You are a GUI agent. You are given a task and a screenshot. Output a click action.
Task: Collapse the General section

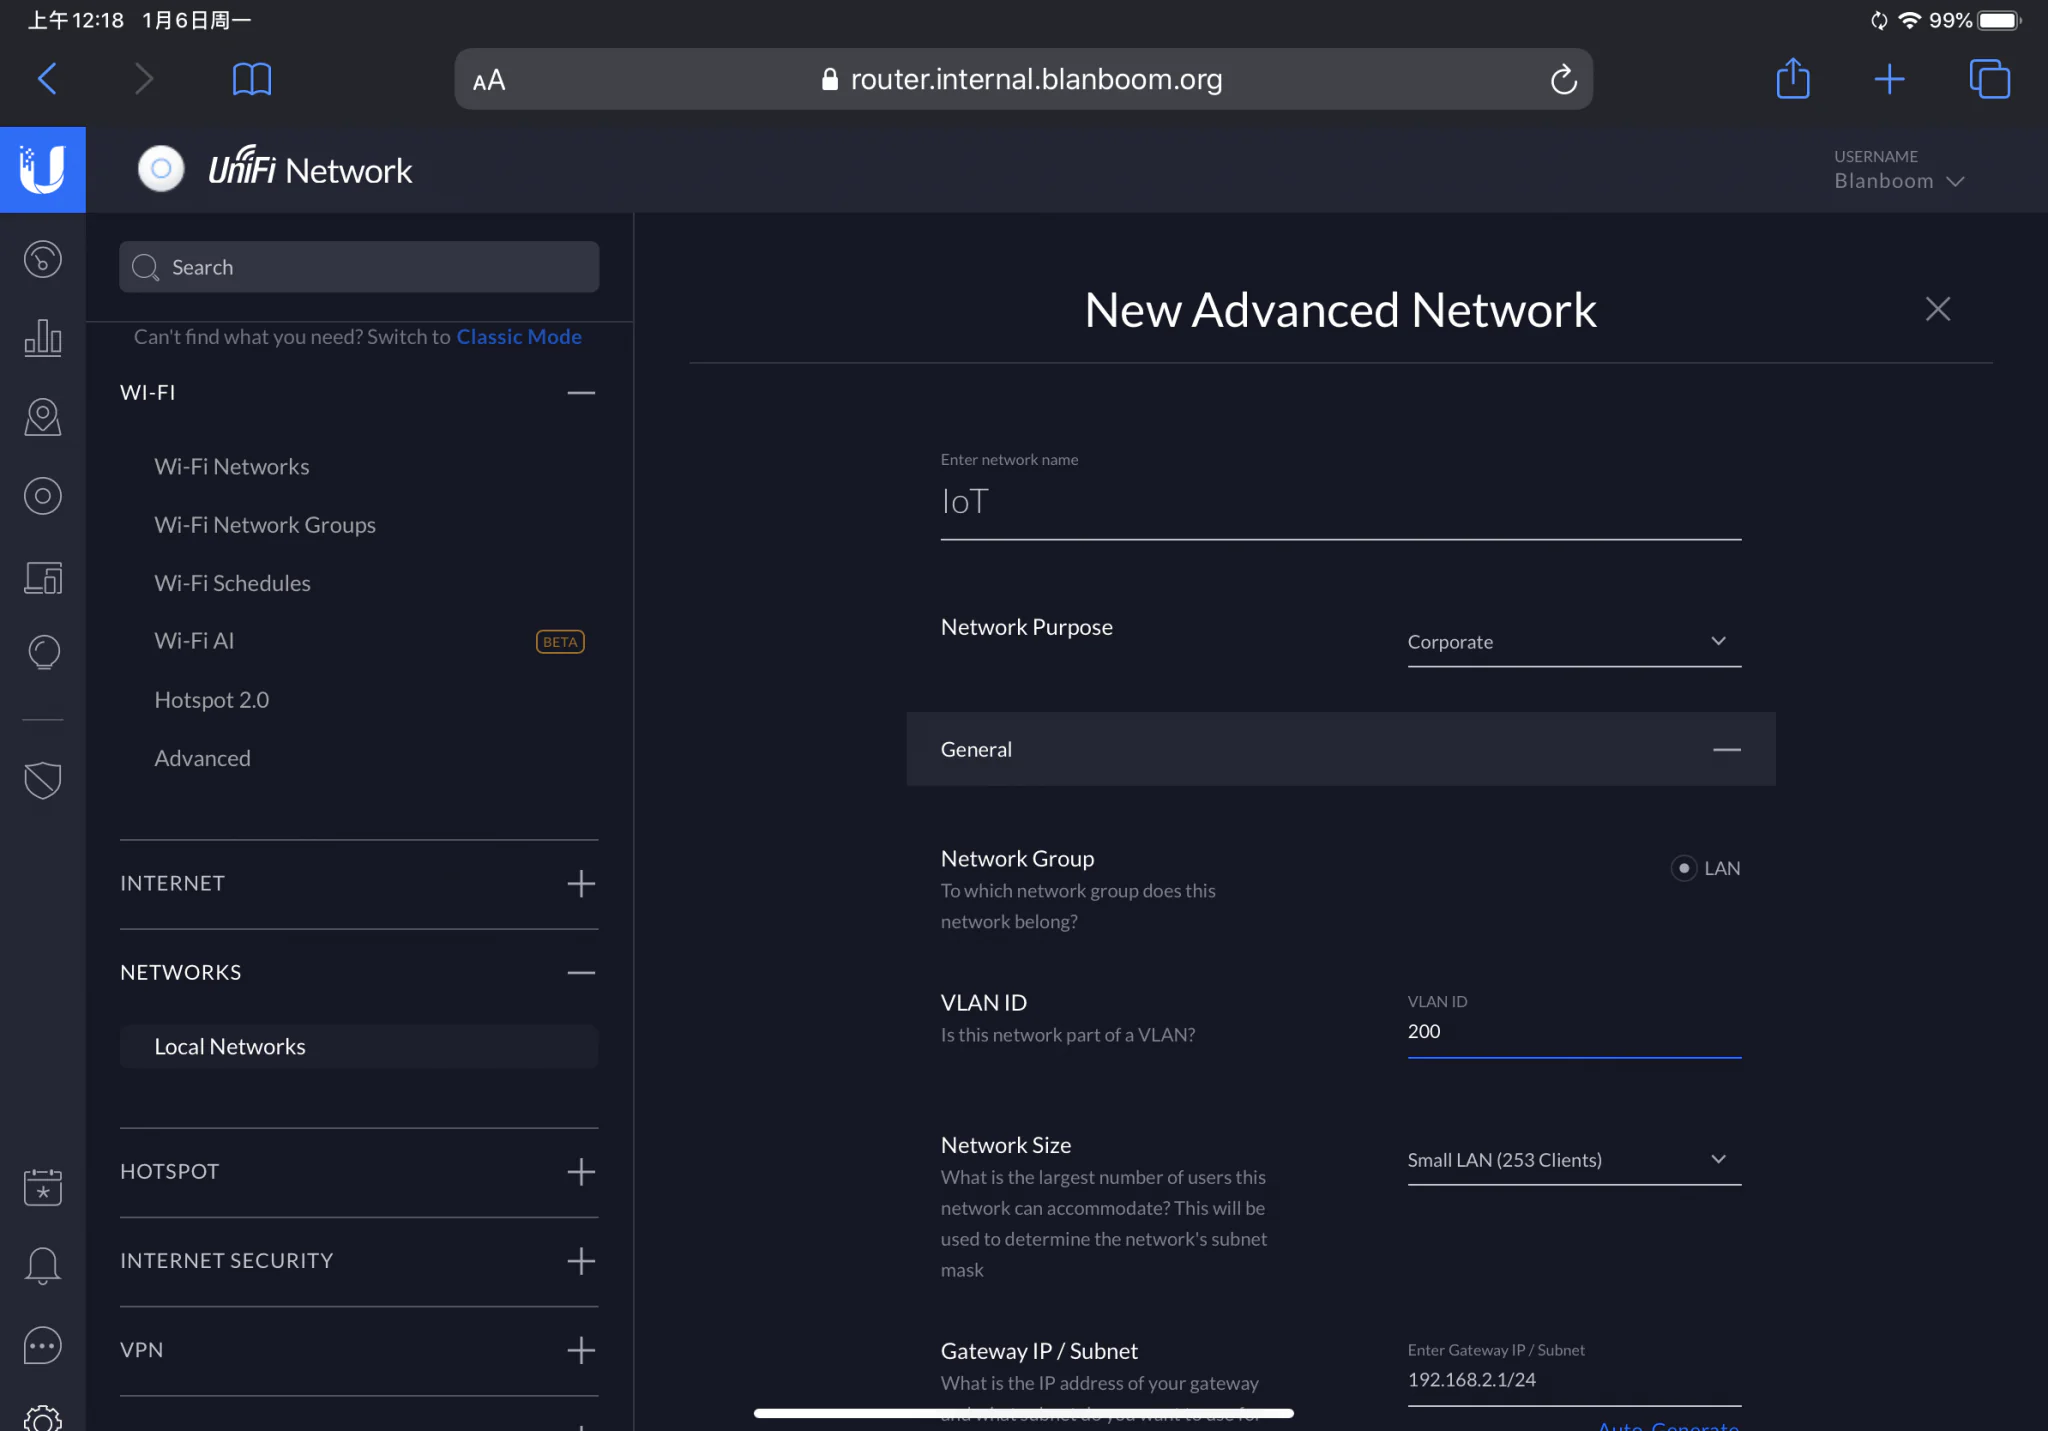[x=1726, y=750]
